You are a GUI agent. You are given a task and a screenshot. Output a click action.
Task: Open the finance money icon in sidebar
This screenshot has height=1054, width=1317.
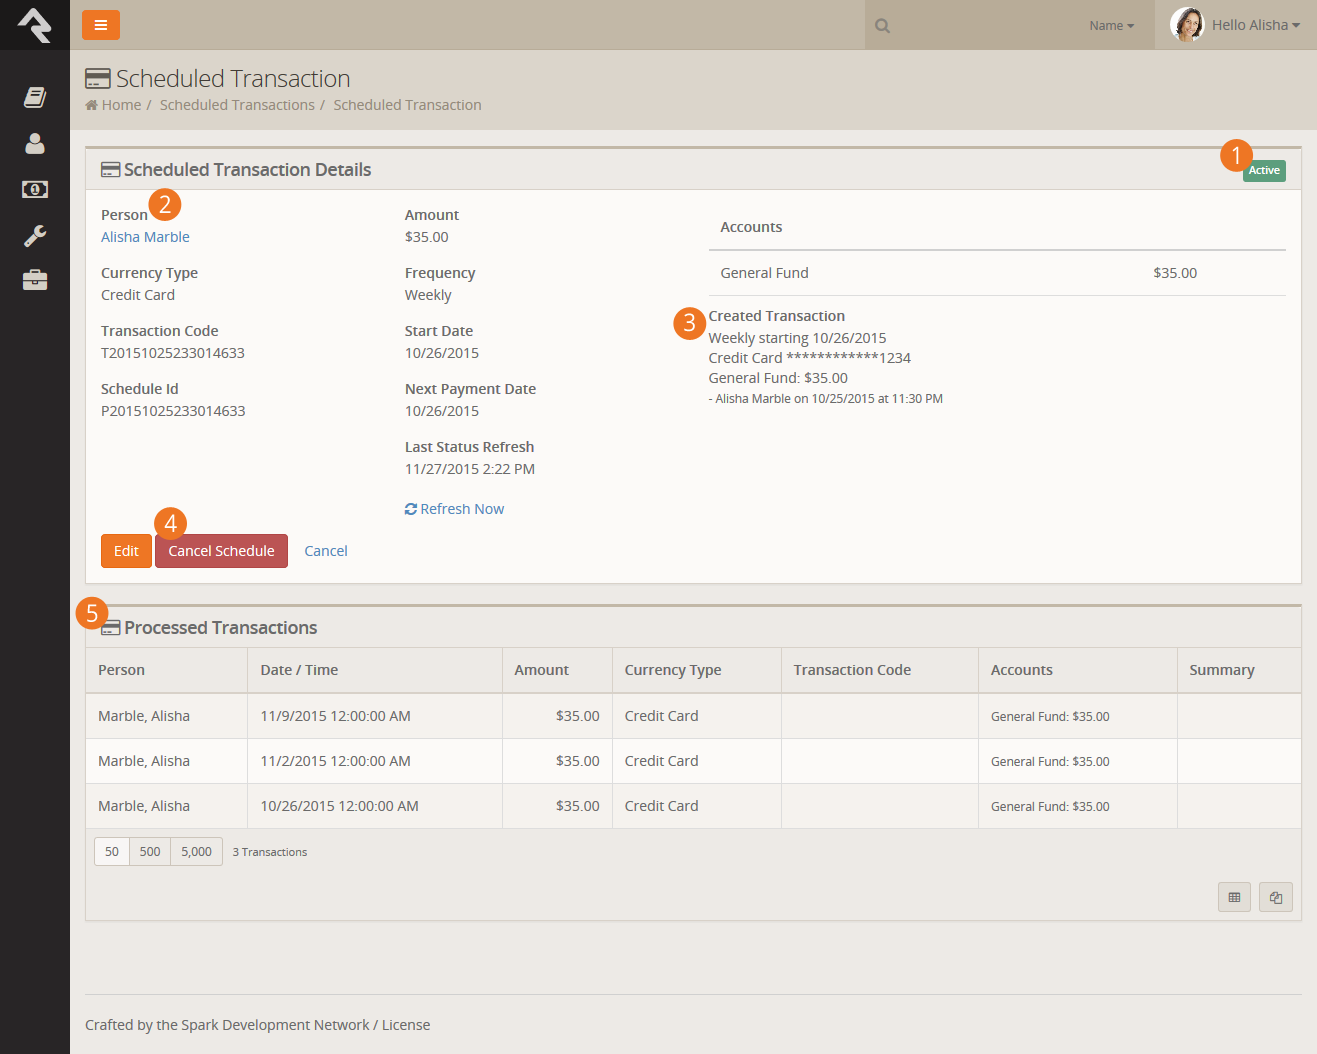(x=35, y=189)
